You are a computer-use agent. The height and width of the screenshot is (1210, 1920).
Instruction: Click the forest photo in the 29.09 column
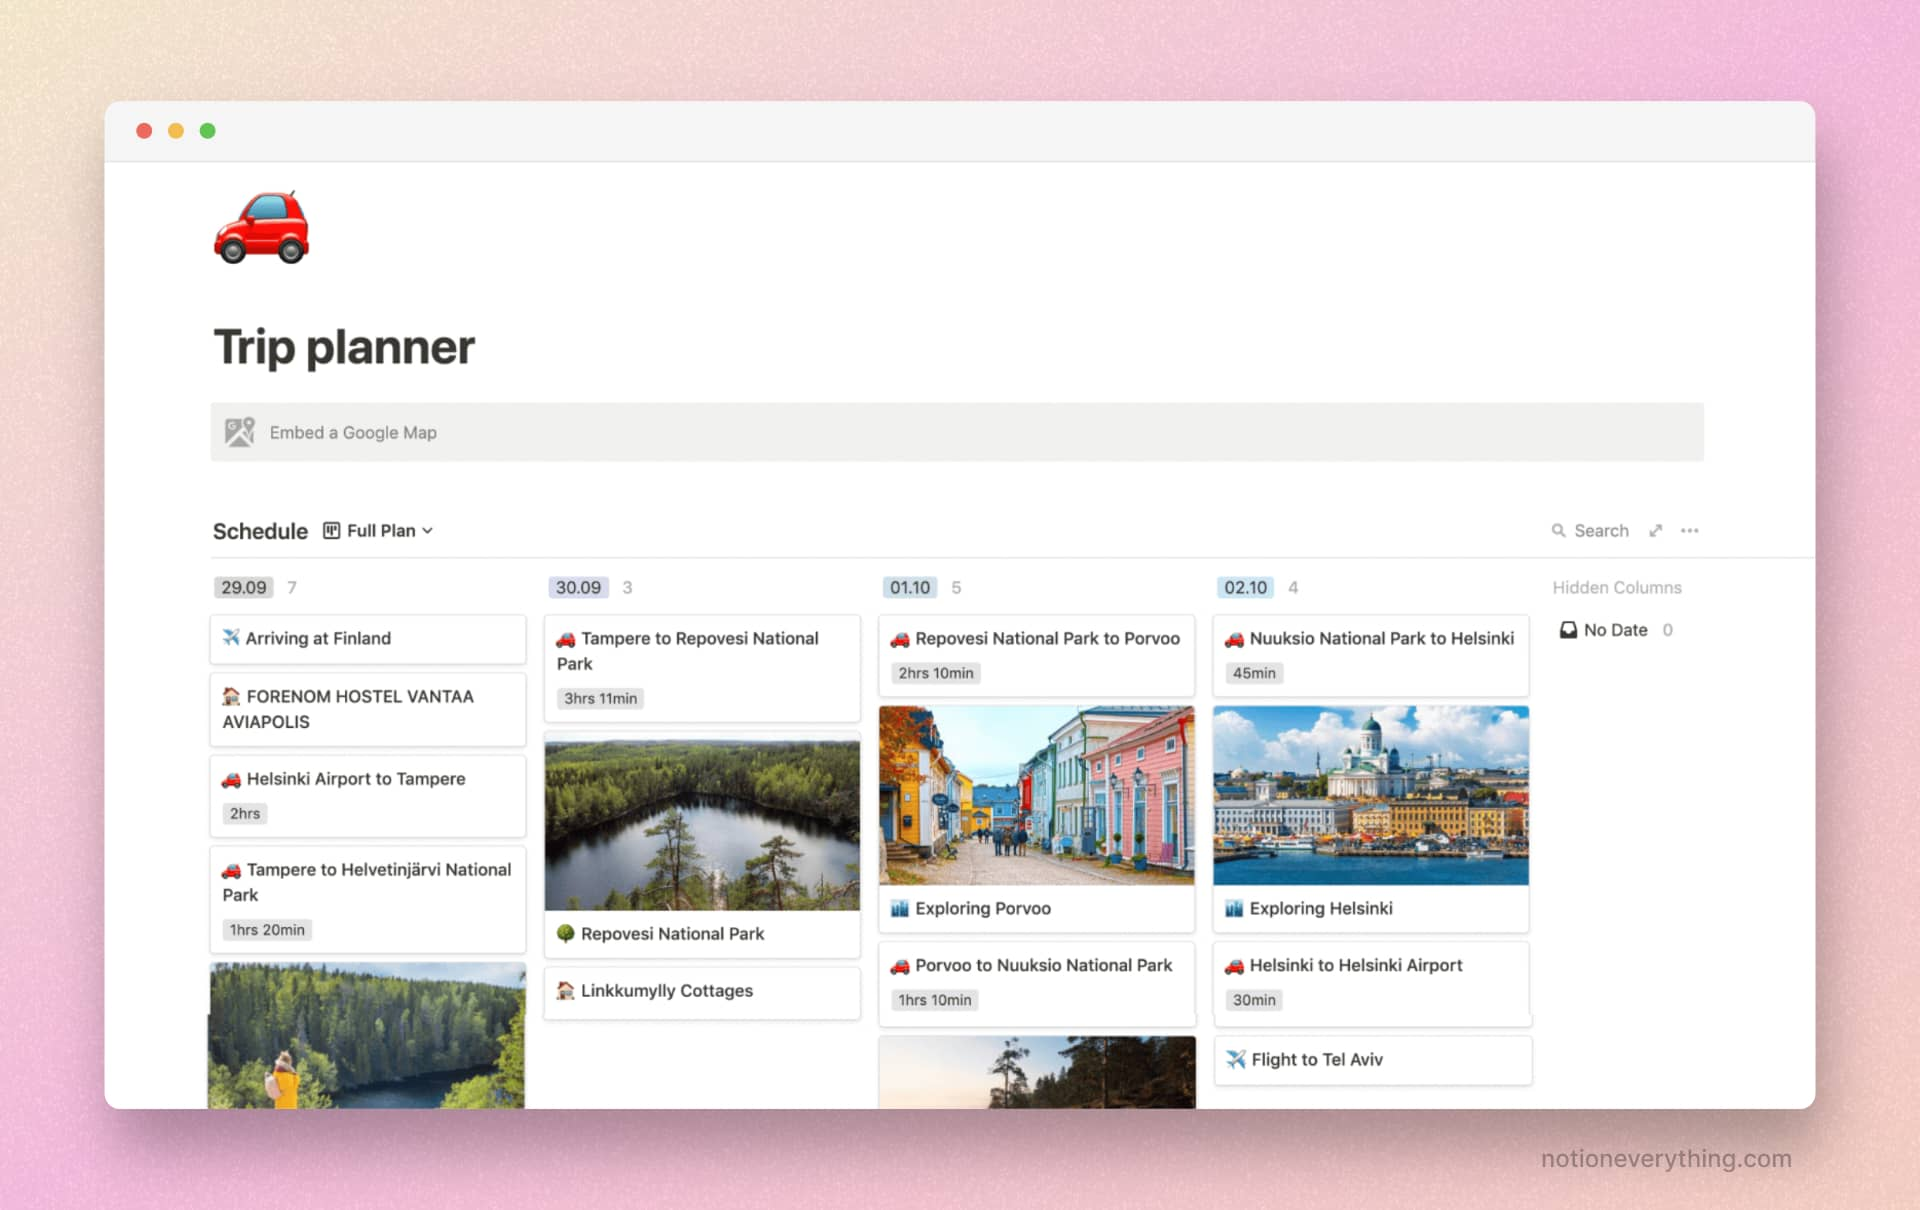pyautogui.click(x=367, y=1035)
